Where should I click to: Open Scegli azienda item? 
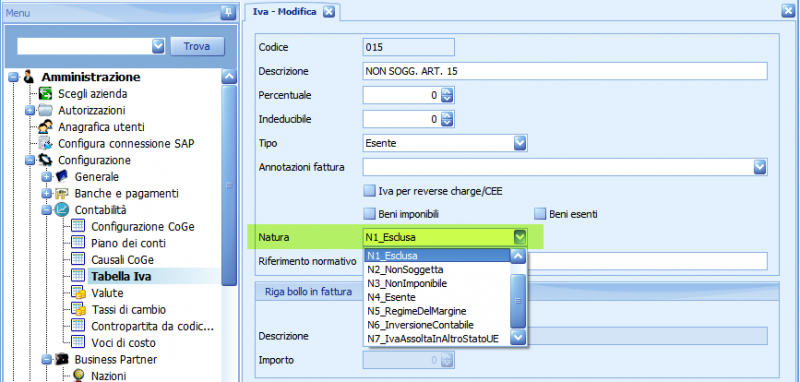(92, 94)
